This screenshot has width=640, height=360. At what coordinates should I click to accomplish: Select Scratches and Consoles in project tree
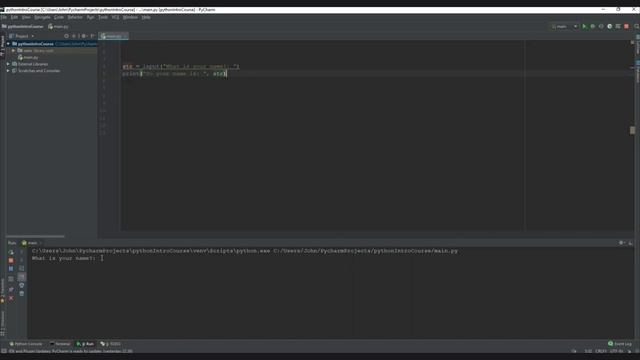tap(39, 71)
